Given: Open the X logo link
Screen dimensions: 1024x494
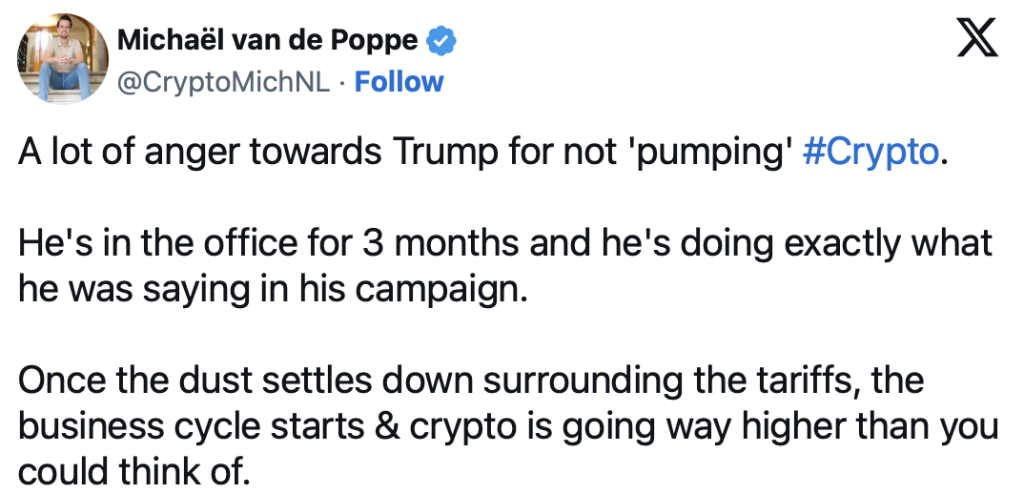Looking at the screenshot, I should (x=977, y=37).
